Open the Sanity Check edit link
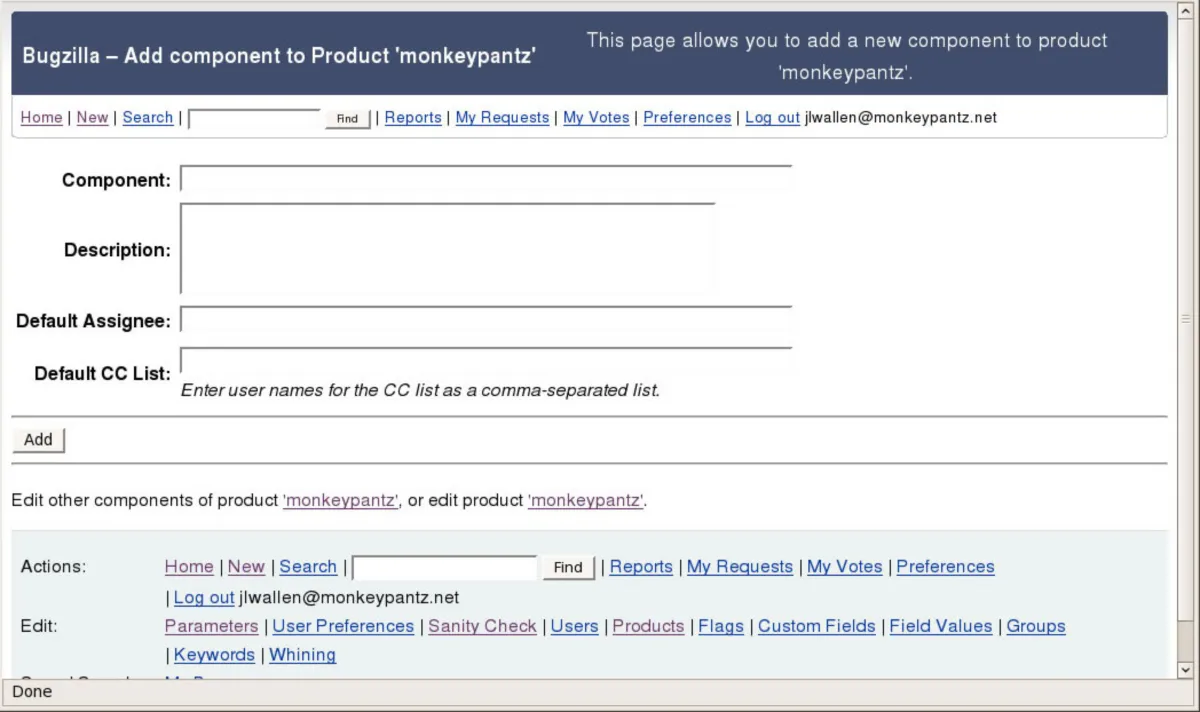Viewport: 1200px width, 712px height. (482, 626)
